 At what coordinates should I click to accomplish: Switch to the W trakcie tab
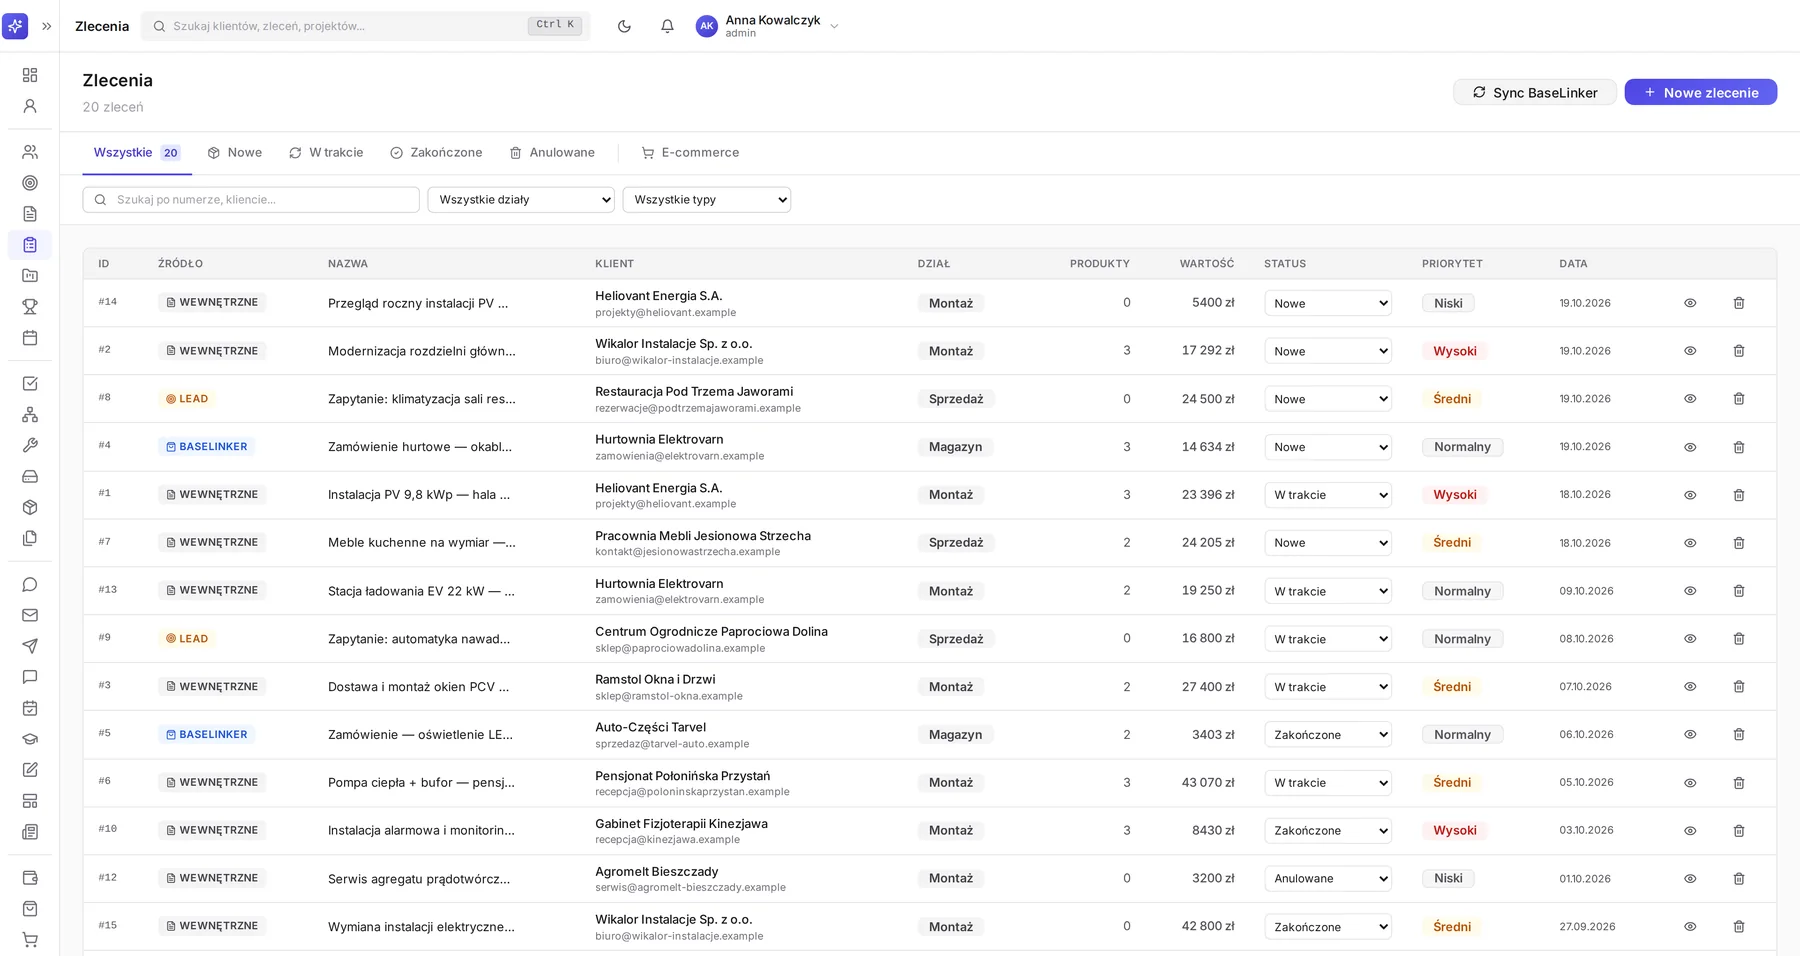click(x=326, y=153)
